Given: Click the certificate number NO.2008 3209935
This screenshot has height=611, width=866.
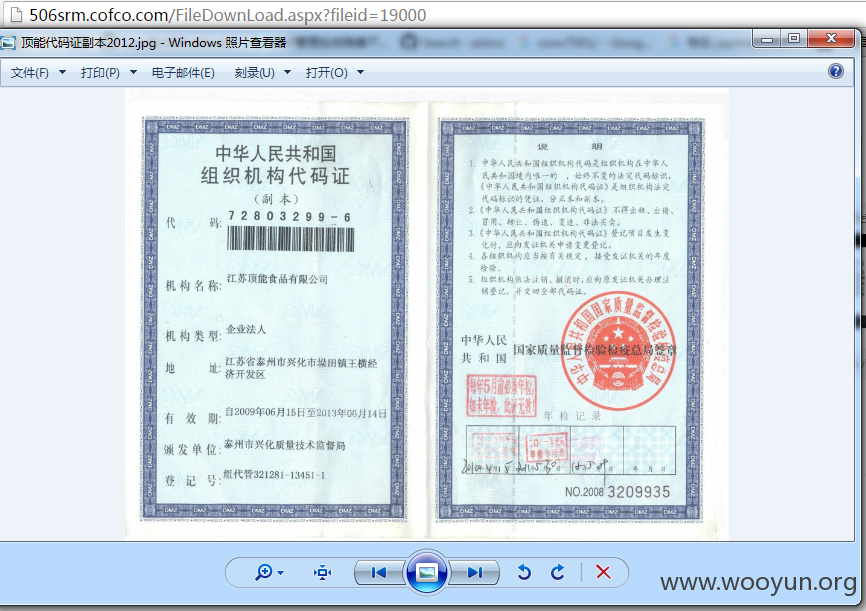Looking at the screenshot, I should (617, 492).
